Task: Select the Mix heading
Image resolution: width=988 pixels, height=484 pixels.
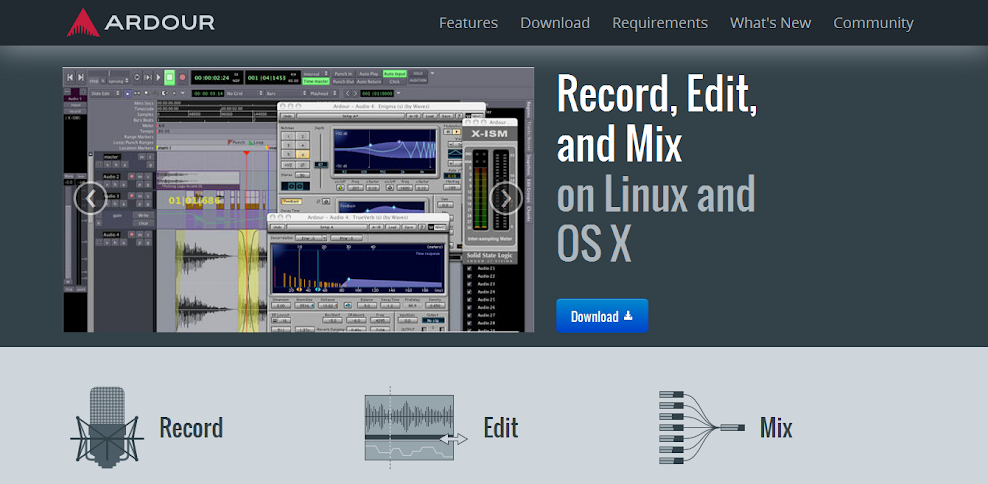Action: pyautogui.click(x=776, y=427)
